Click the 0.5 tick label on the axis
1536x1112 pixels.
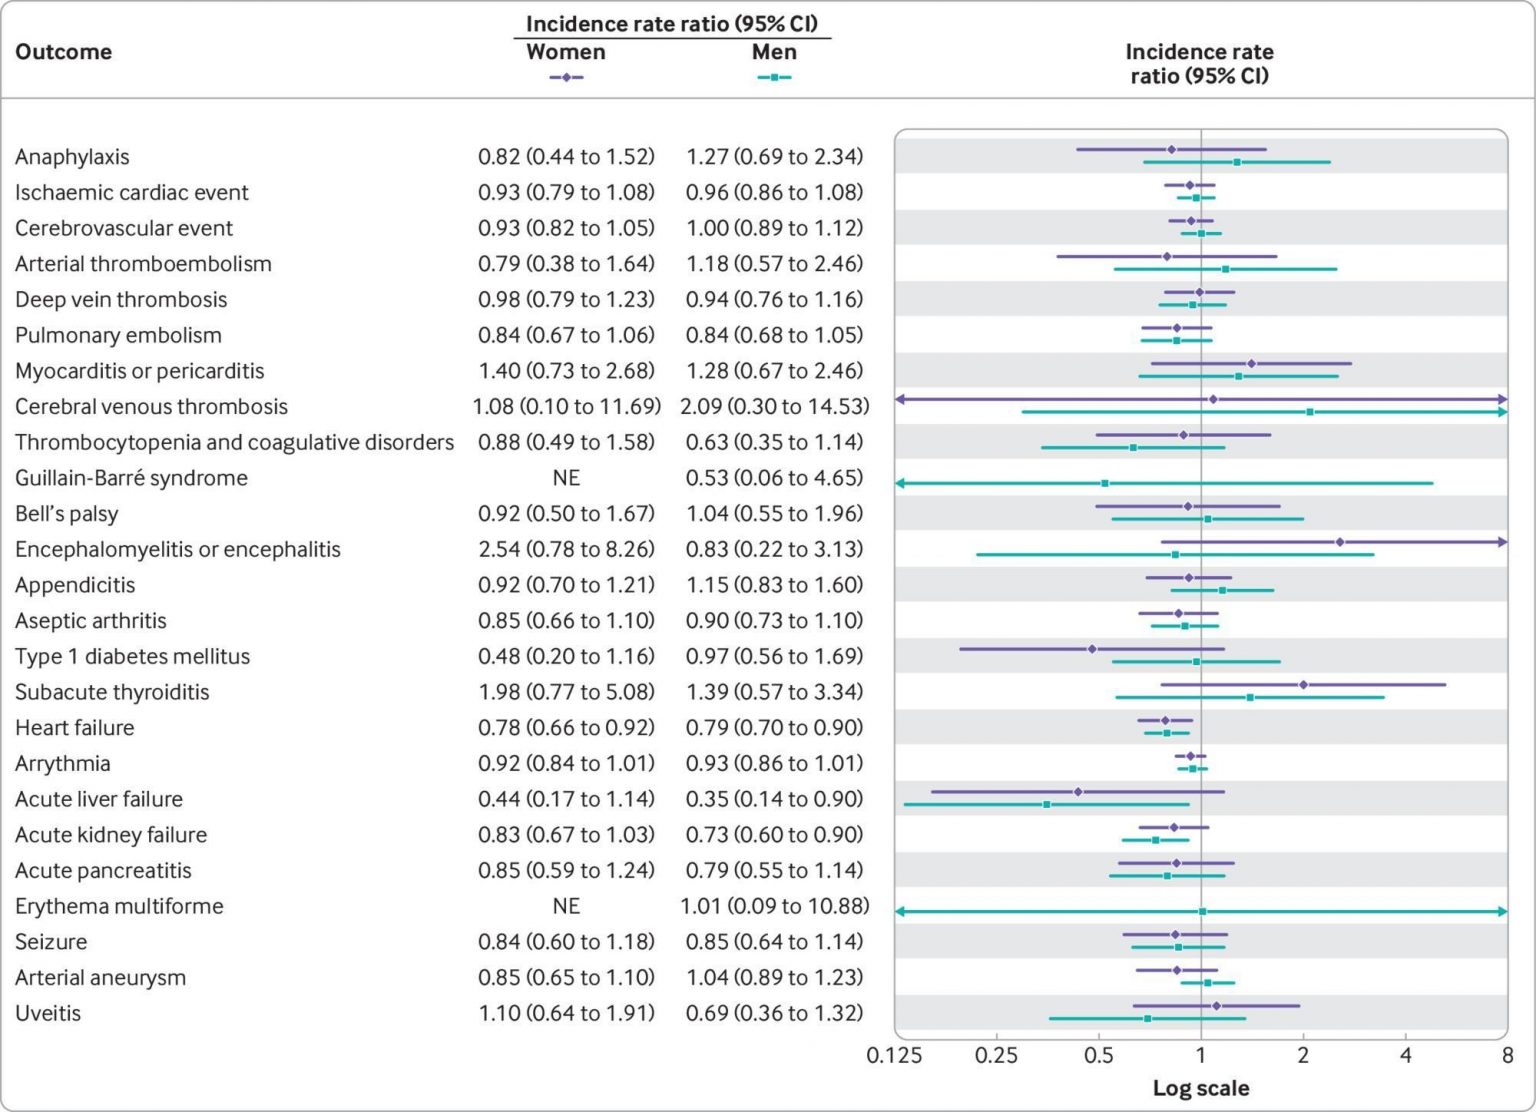[x=1098, y=1056]
